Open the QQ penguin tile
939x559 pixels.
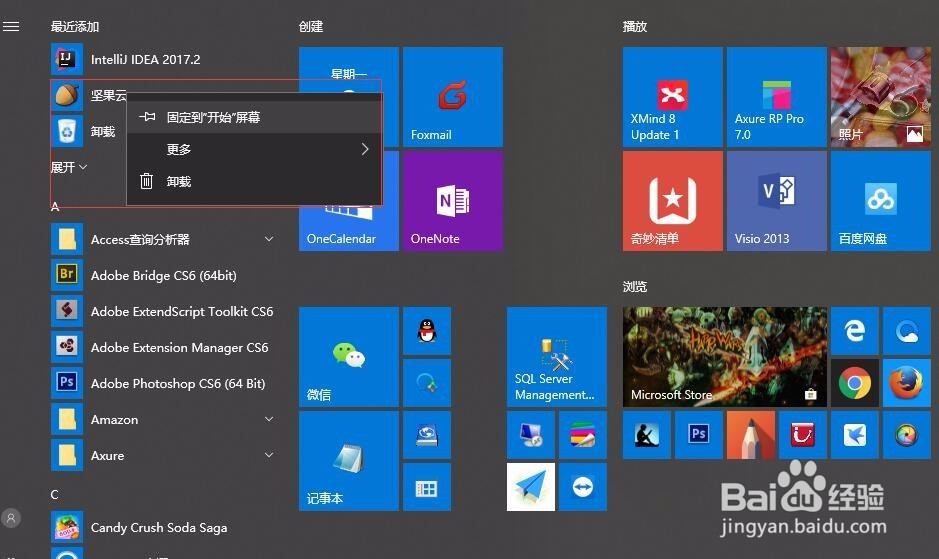pos(427,331)
